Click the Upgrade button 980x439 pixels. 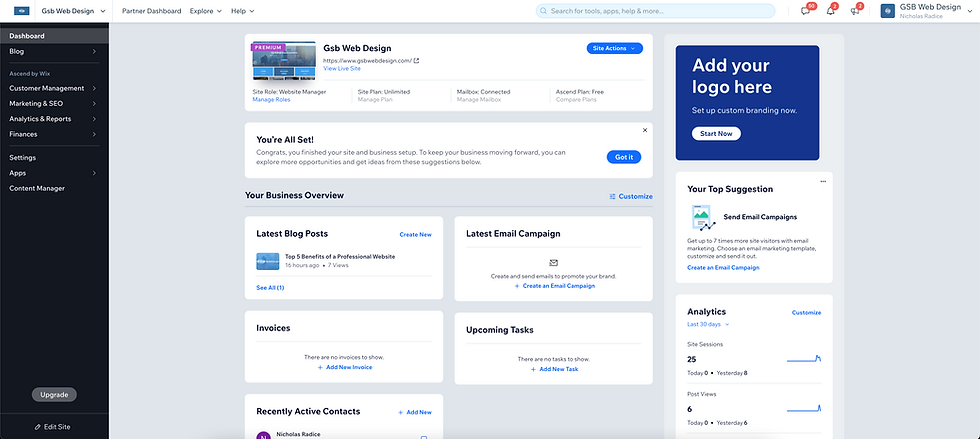tap(54, 395)
